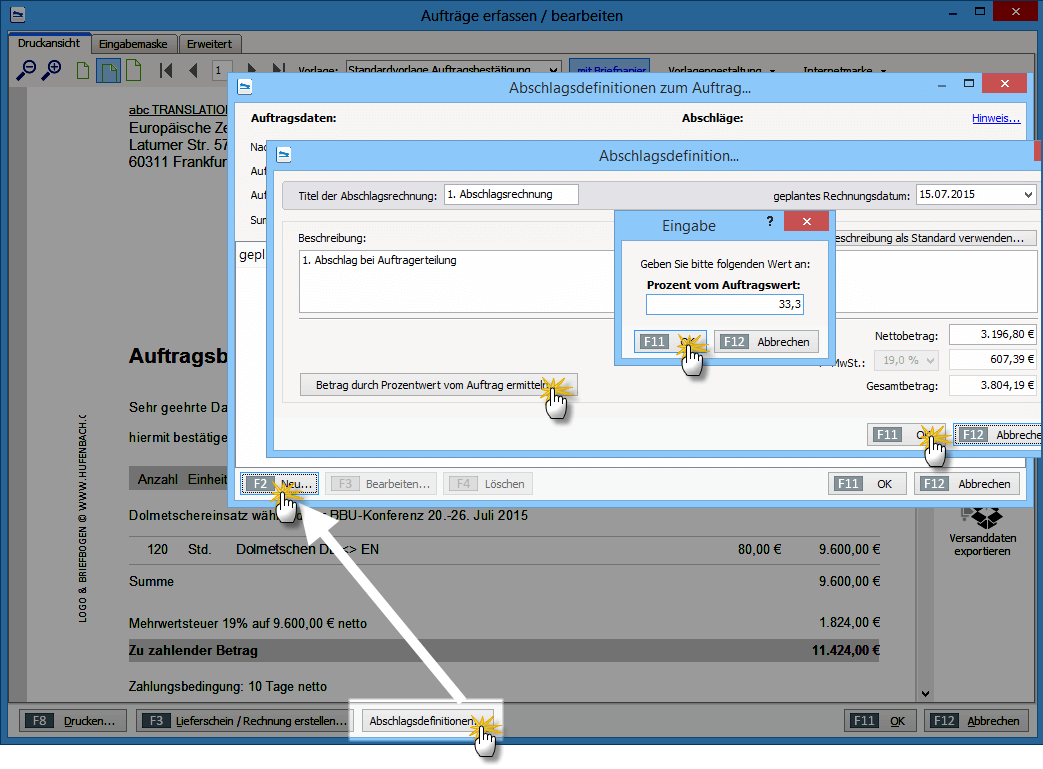The height and width of the screenshot is (769, 1043).
Task: Select the single page view icon
Action: coord(84,70)
